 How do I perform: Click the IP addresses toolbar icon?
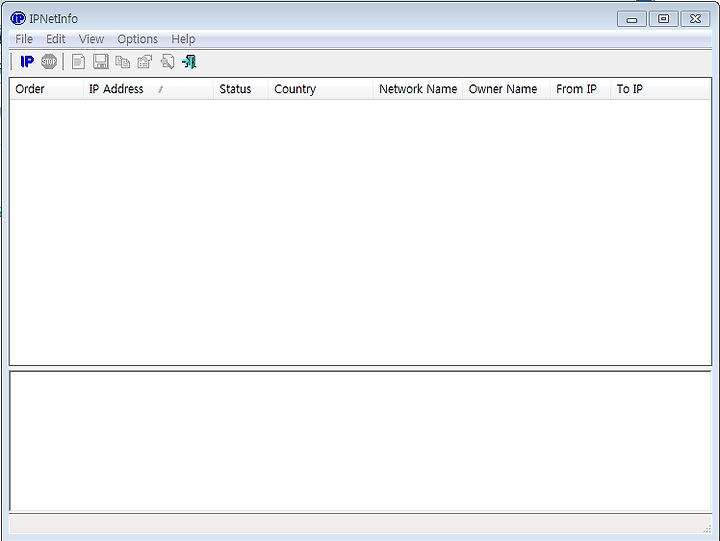(x=27, y=62)
